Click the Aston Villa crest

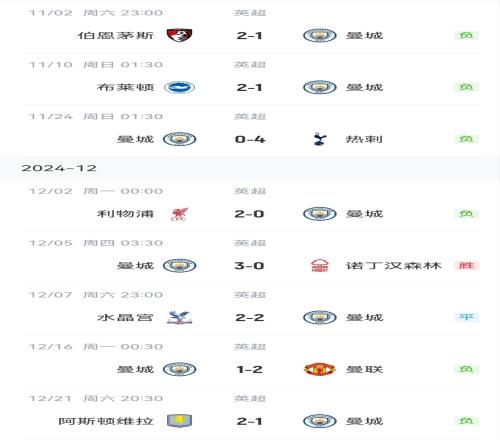179,421
